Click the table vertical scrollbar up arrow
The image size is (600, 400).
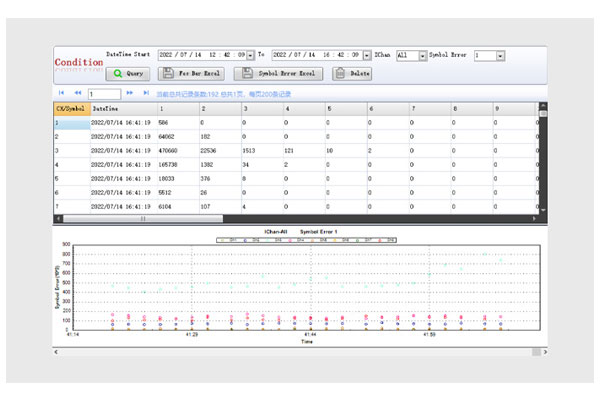pos(543,105)
